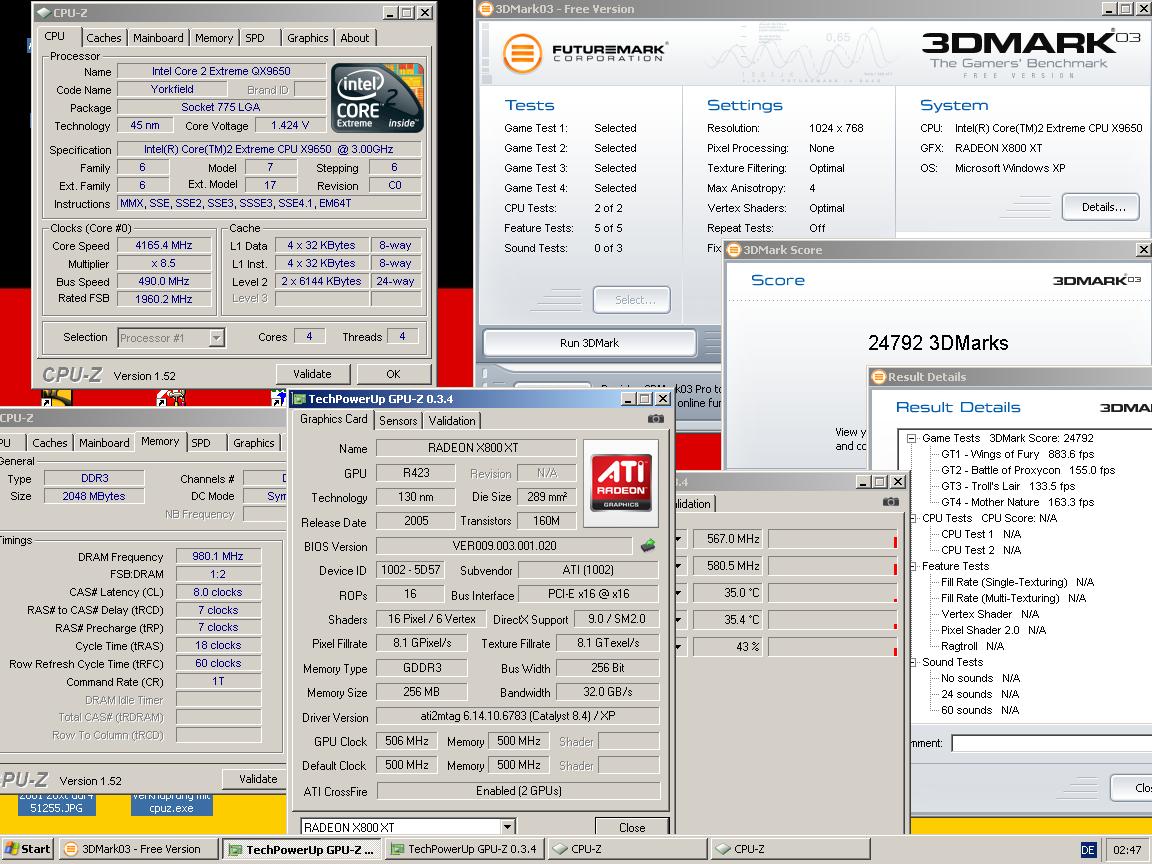Click the 43 % sensor graph bar
The image size is (1152, 864).
833,647
